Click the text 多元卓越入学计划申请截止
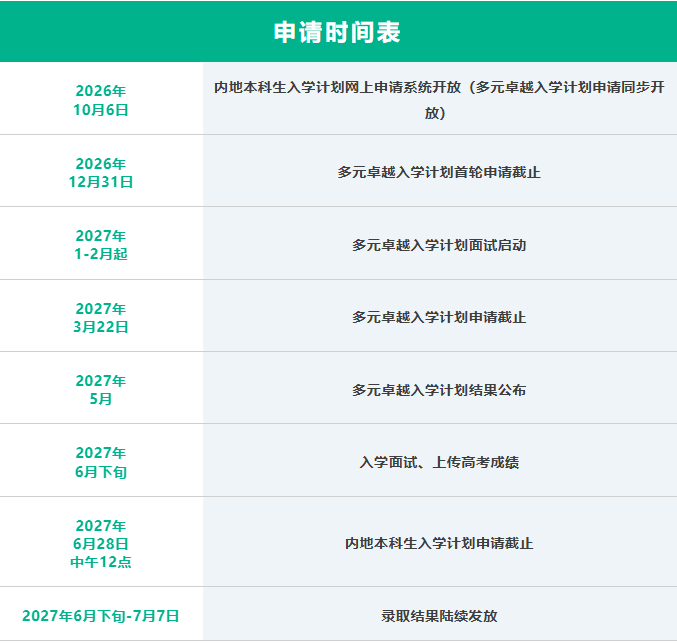The width and height of the screenshot is (677, 643). coord(439,317)
